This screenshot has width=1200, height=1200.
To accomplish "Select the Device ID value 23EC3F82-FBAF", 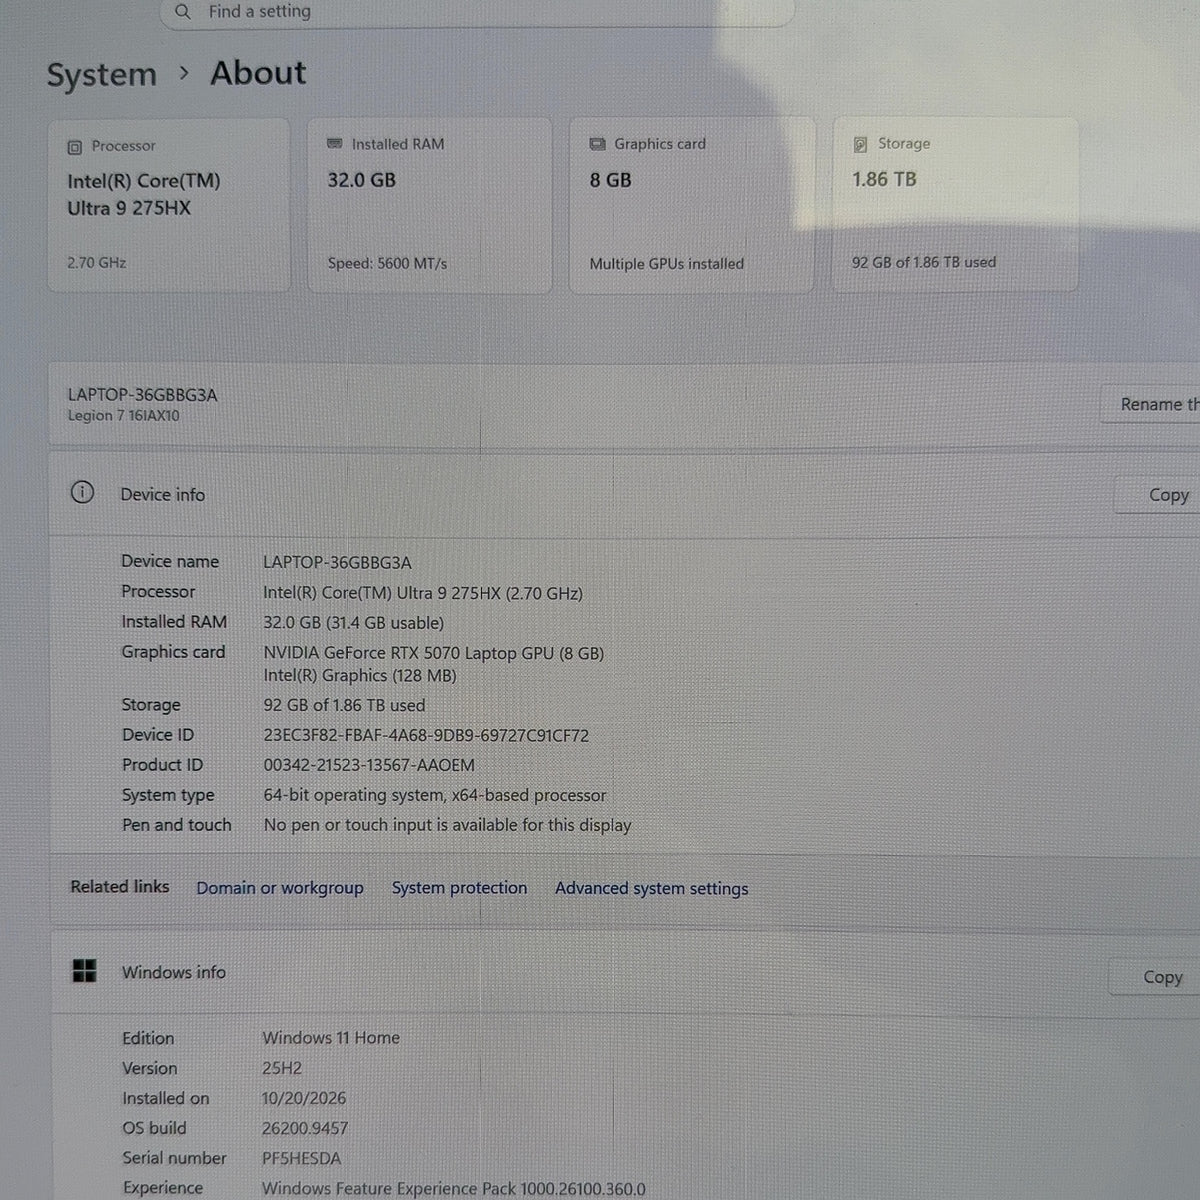I will click(x=426, y=736).
